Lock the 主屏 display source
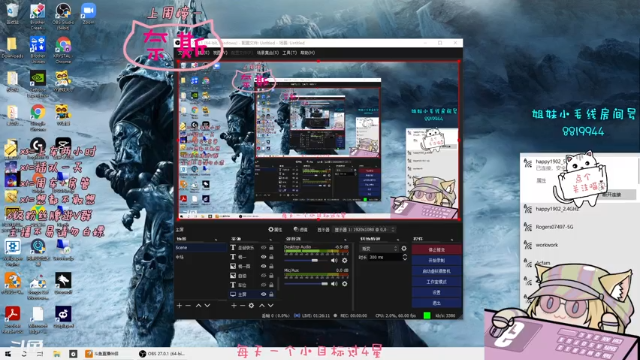 pyautogui.click(x=271, y=294)
